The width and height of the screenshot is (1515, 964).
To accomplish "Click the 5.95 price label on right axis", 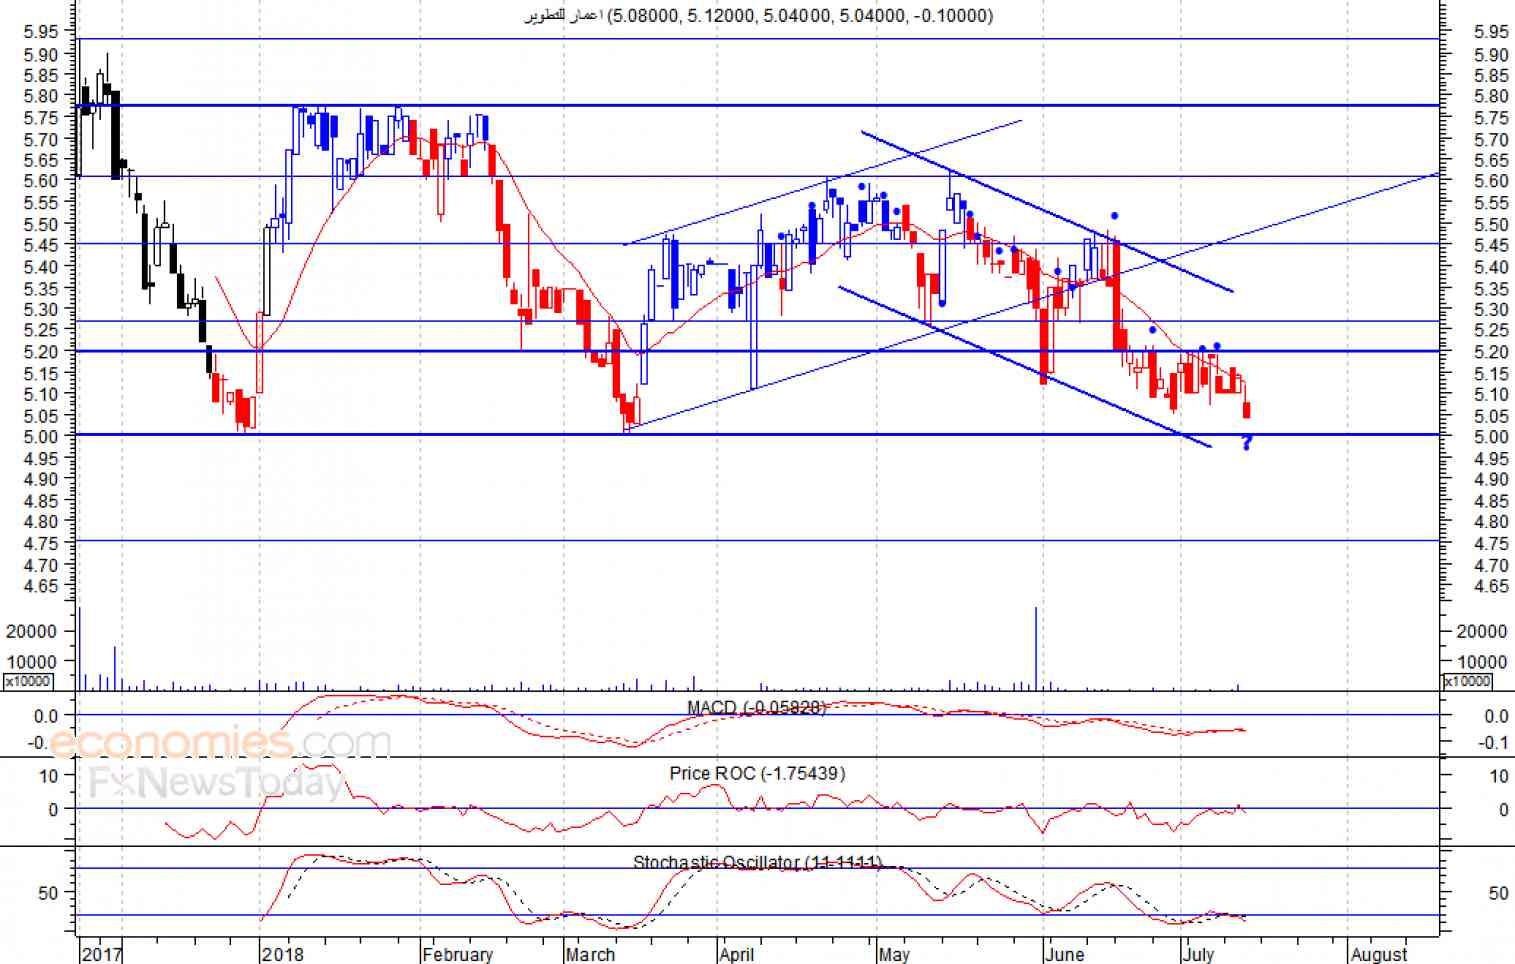I will [1491, 33].
